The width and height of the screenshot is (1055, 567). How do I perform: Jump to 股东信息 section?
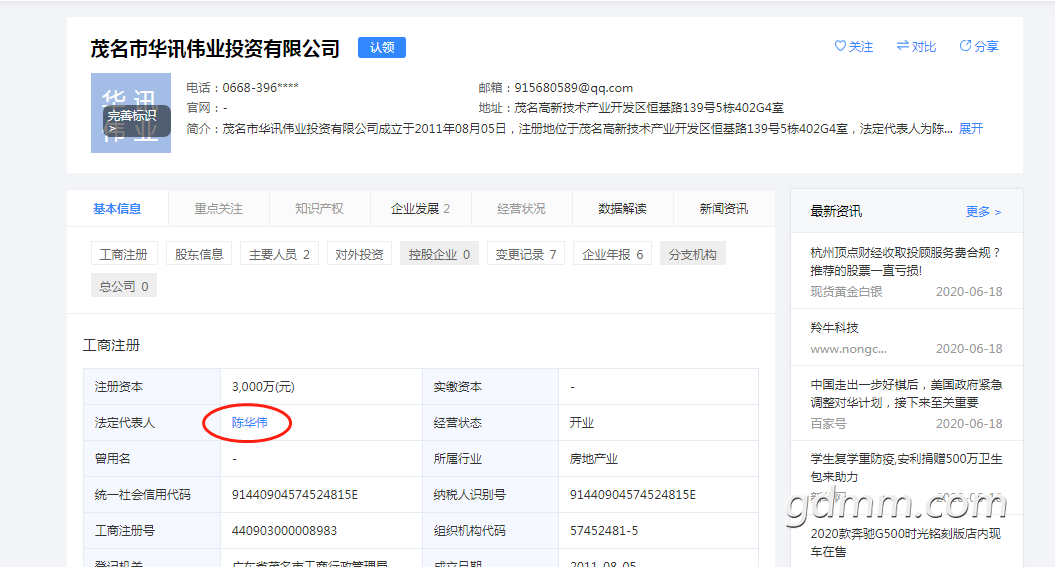point(199,255)
